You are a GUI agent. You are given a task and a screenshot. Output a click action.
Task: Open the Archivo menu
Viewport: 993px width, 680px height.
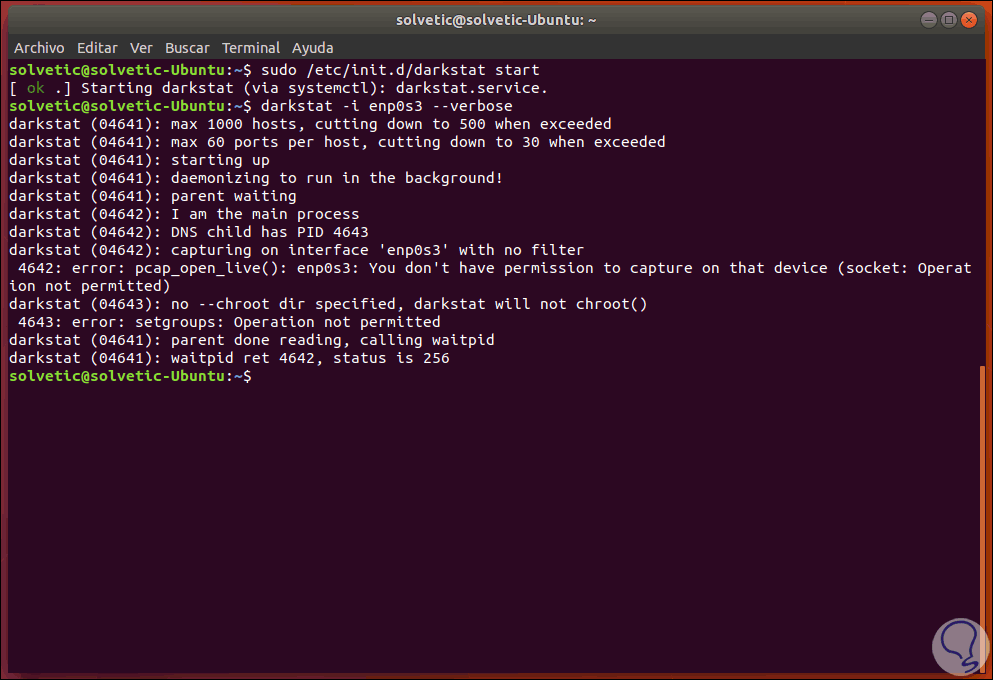pyautogui.click(x=39, y=47)
